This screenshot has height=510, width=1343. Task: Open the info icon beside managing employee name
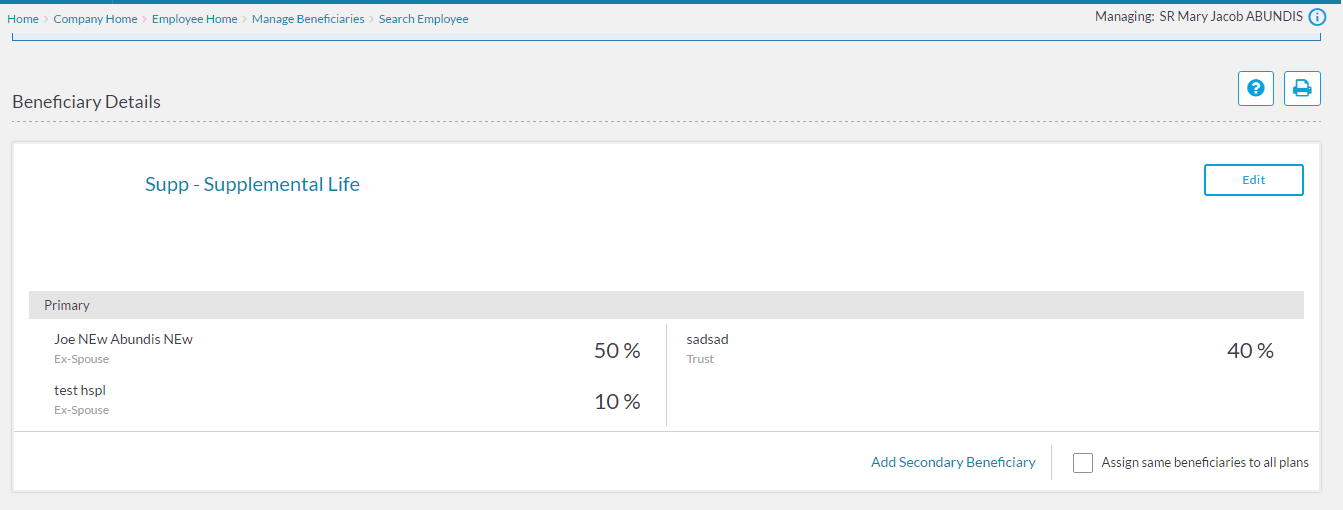click(1317, 17)
